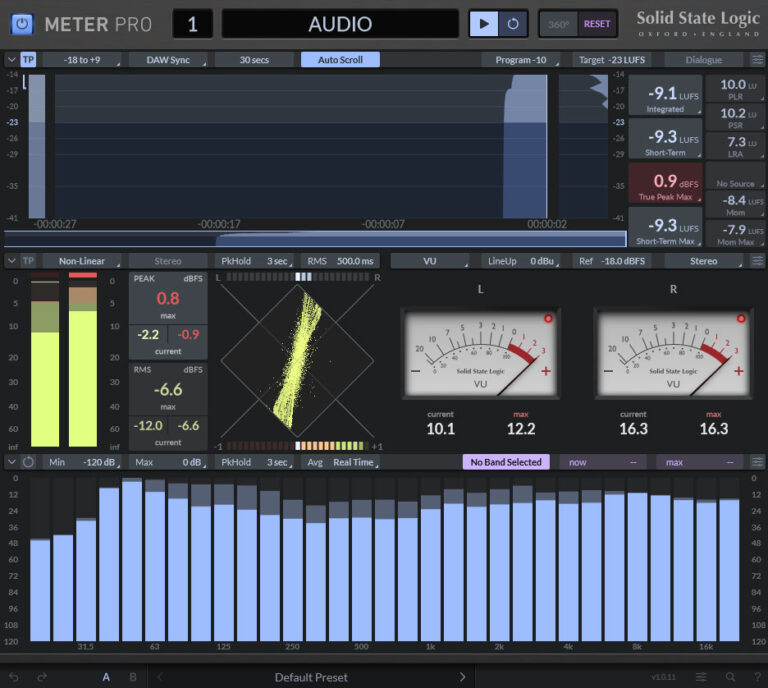Click the spectrum analyzer reset circle icon
The width and height of the screenshot is (768, 688).
[x=28, y=462]
